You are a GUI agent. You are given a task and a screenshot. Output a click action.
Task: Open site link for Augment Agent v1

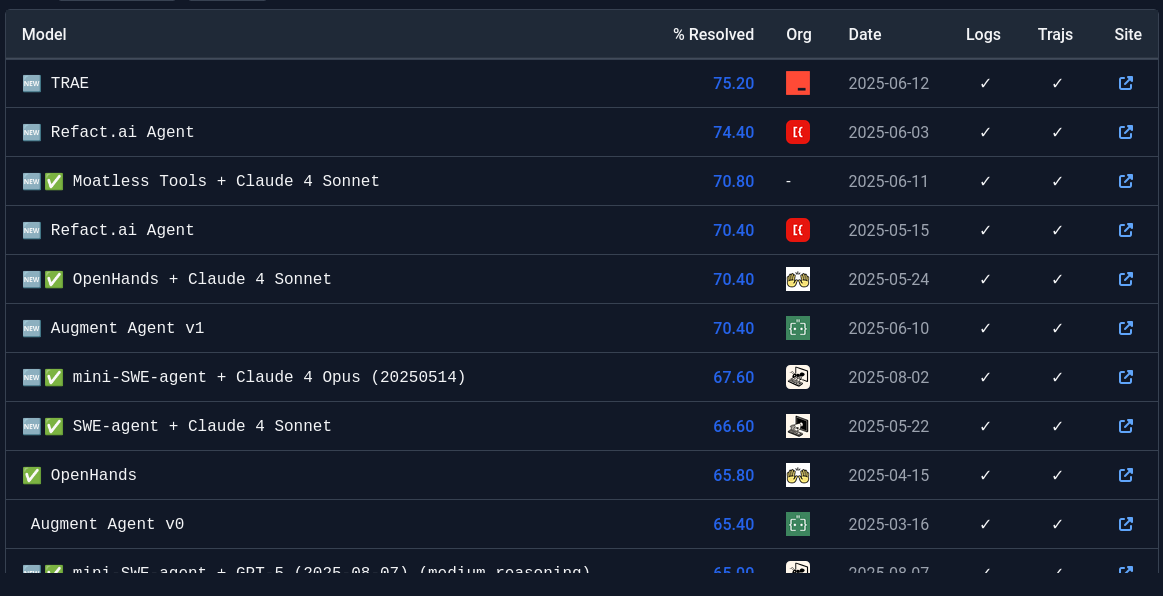1125,328
